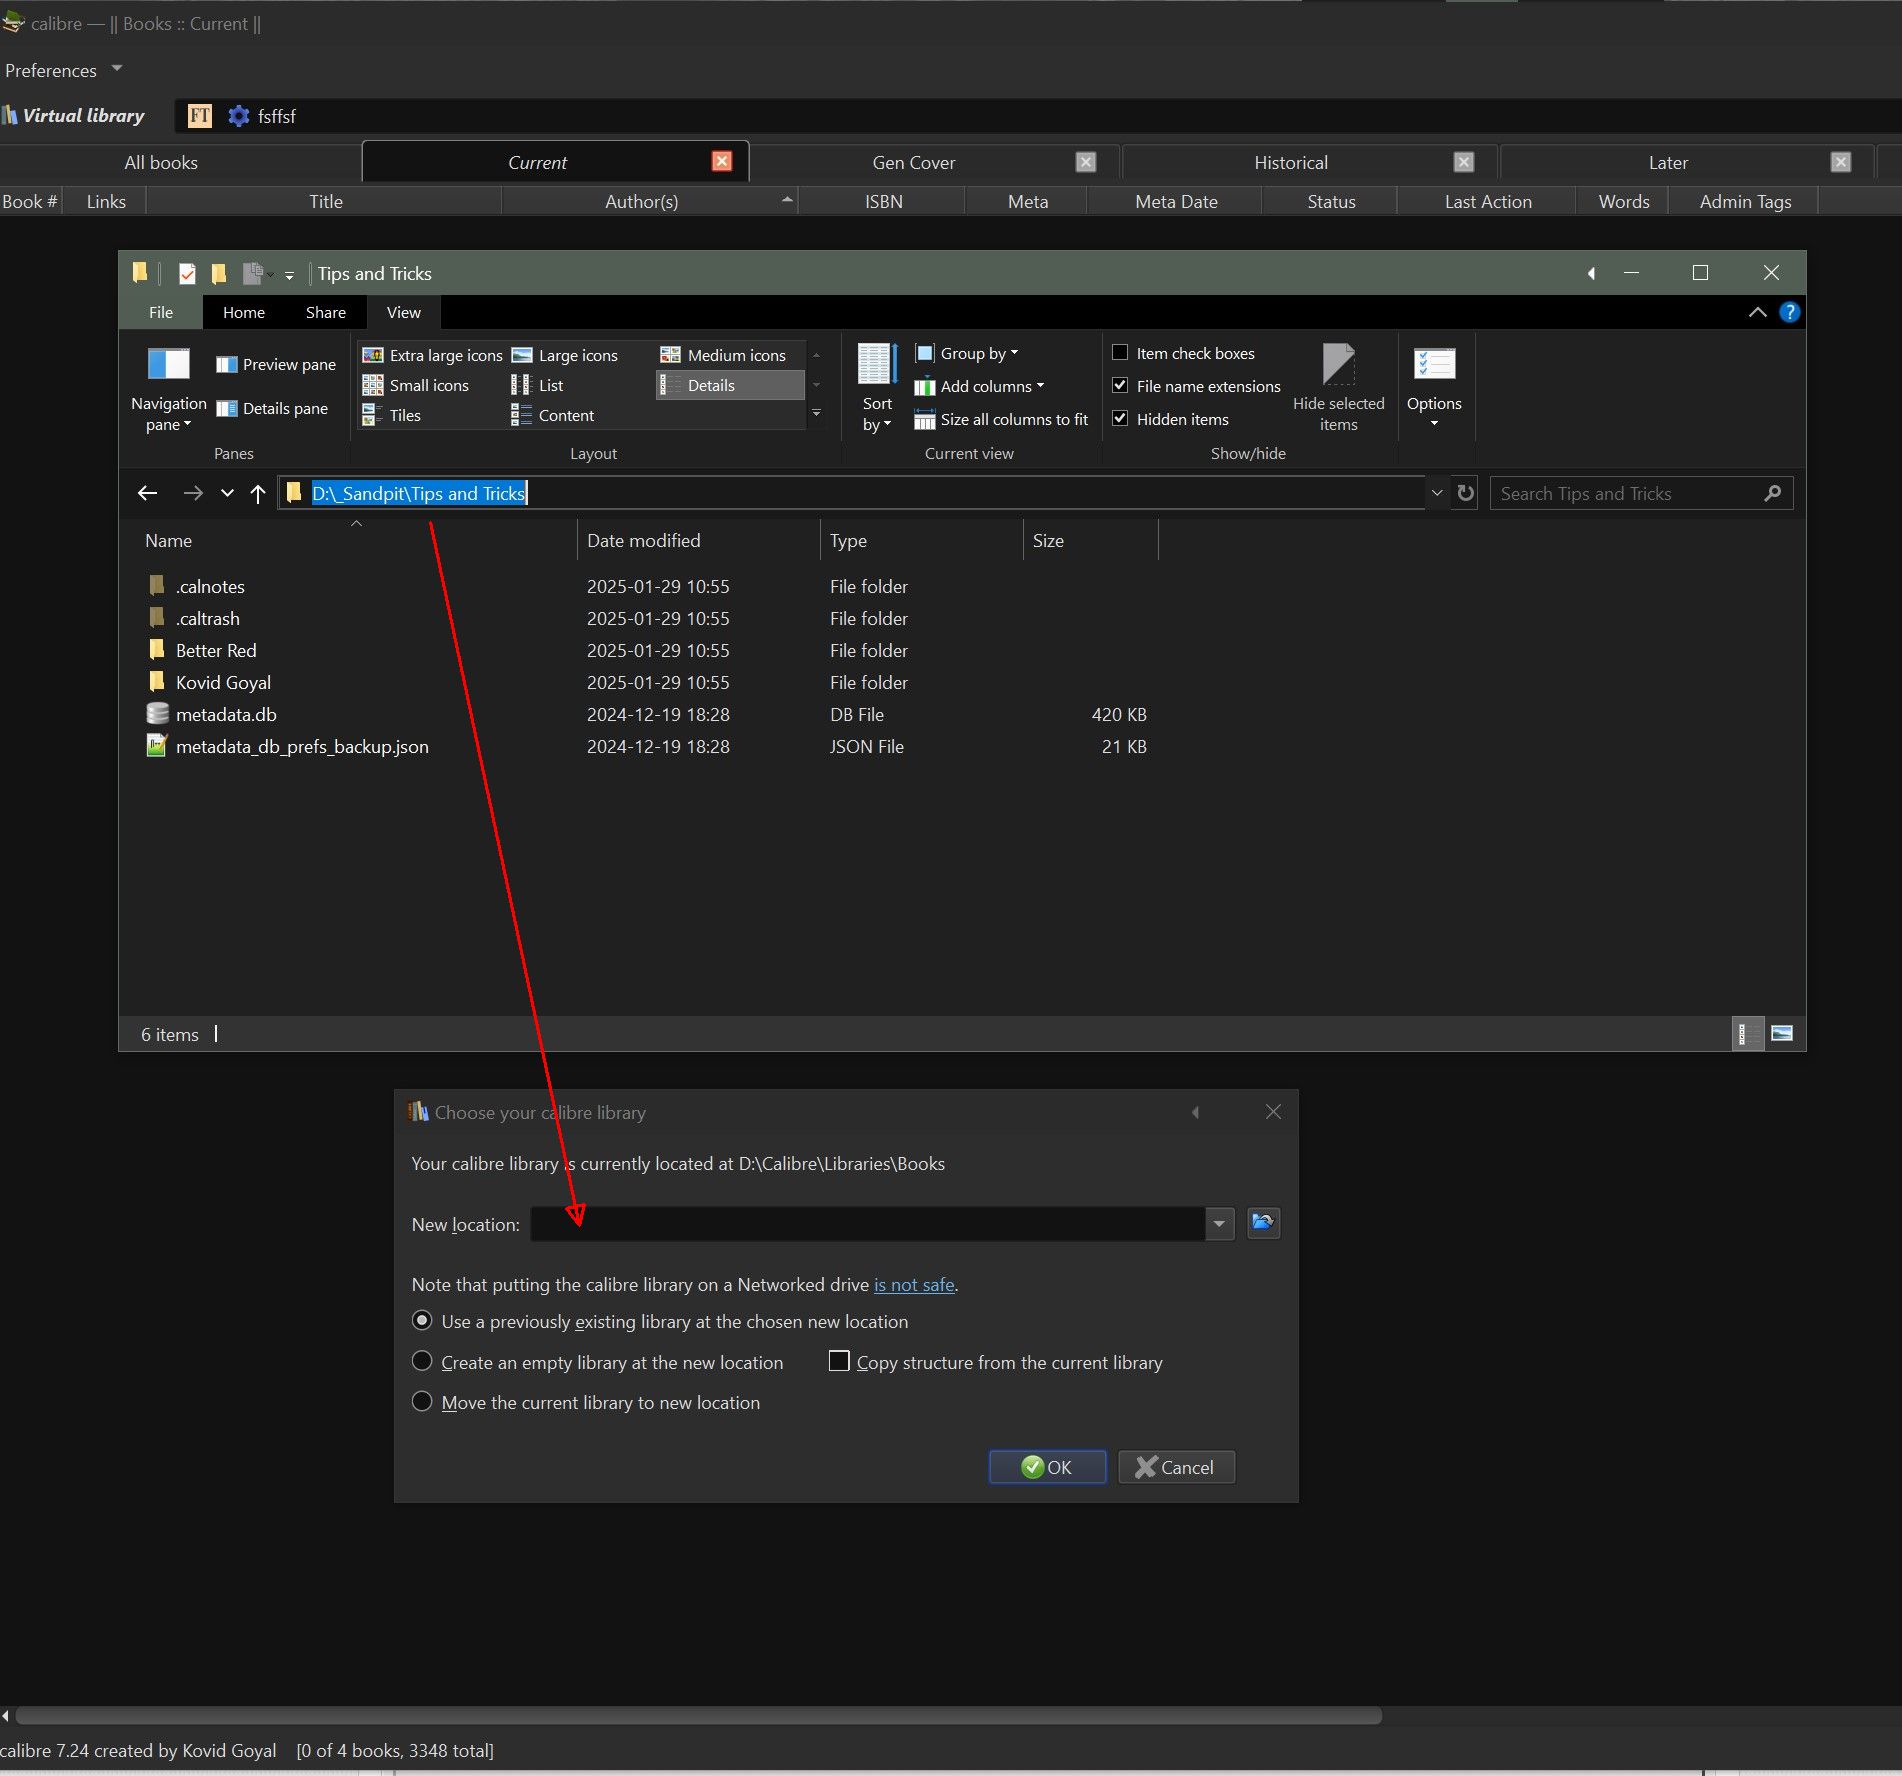Expand the New location dropdown list
The image size is (1902, 1776).
[1219, 1224]
